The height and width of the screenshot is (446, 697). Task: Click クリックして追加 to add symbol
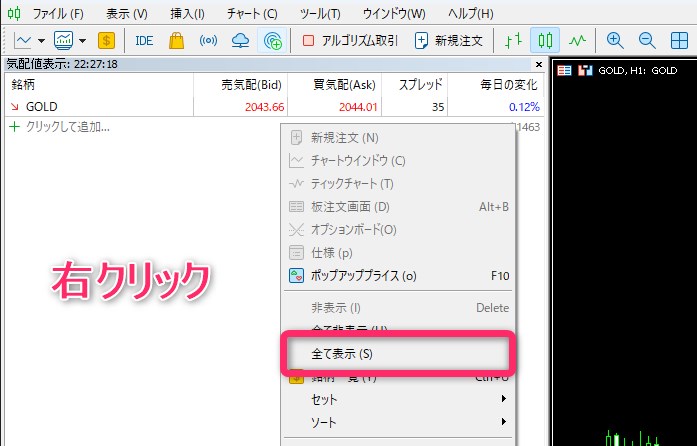point(65,127)
